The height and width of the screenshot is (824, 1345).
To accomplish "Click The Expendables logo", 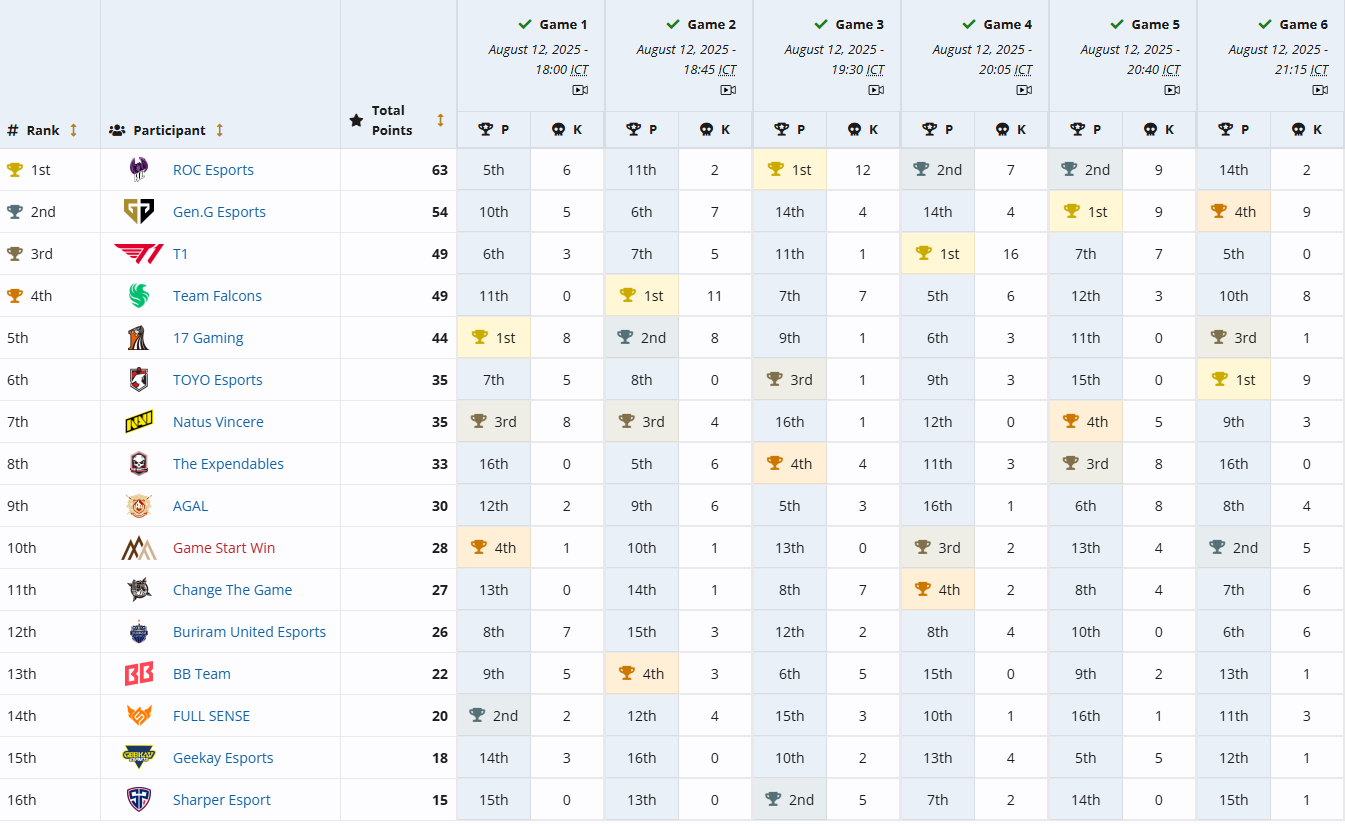I will 138,464.
